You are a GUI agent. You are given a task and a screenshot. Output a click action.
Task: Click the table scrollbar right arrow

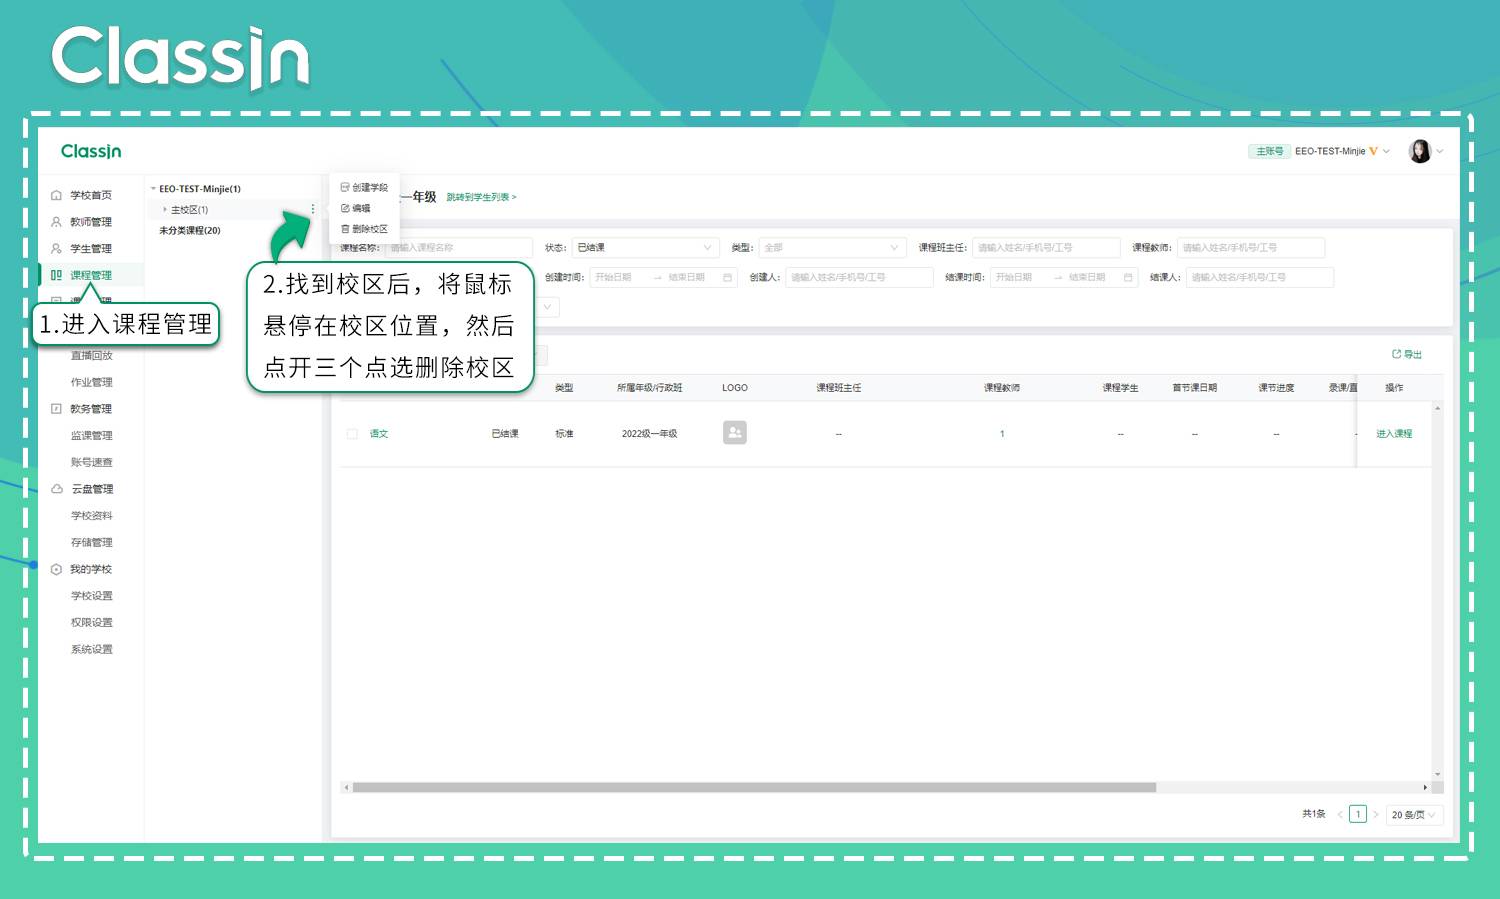tap(1425, 787)
